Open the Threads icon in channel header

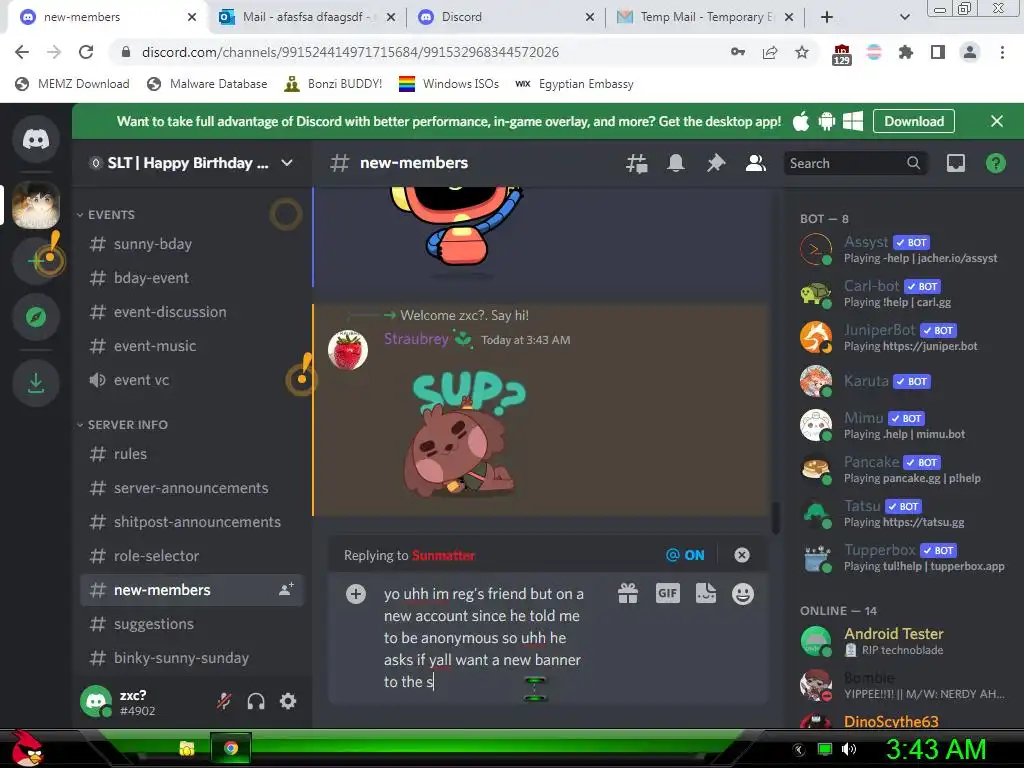(636, 163)
